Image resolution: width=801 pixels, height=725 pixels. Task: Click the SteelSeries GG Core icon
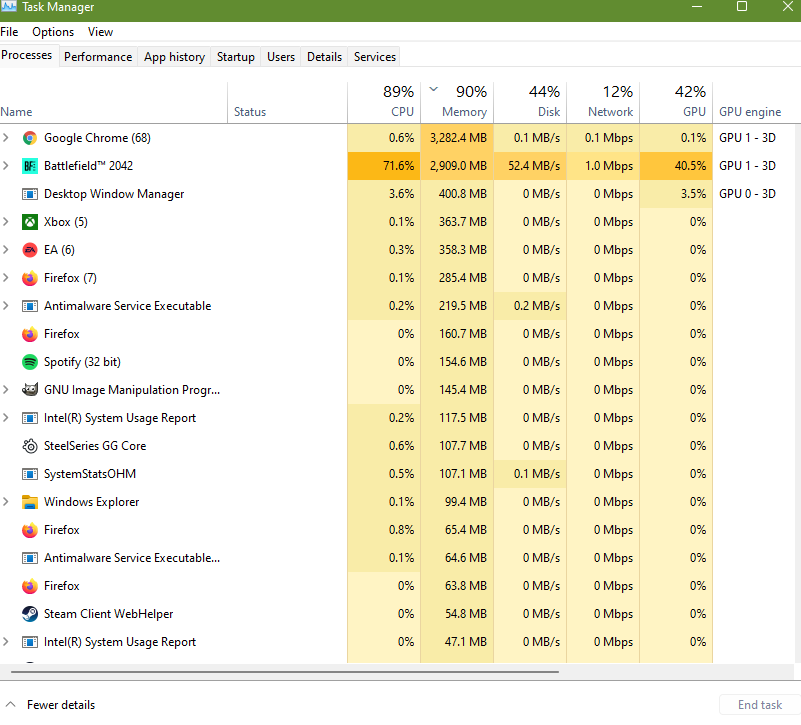30,446
